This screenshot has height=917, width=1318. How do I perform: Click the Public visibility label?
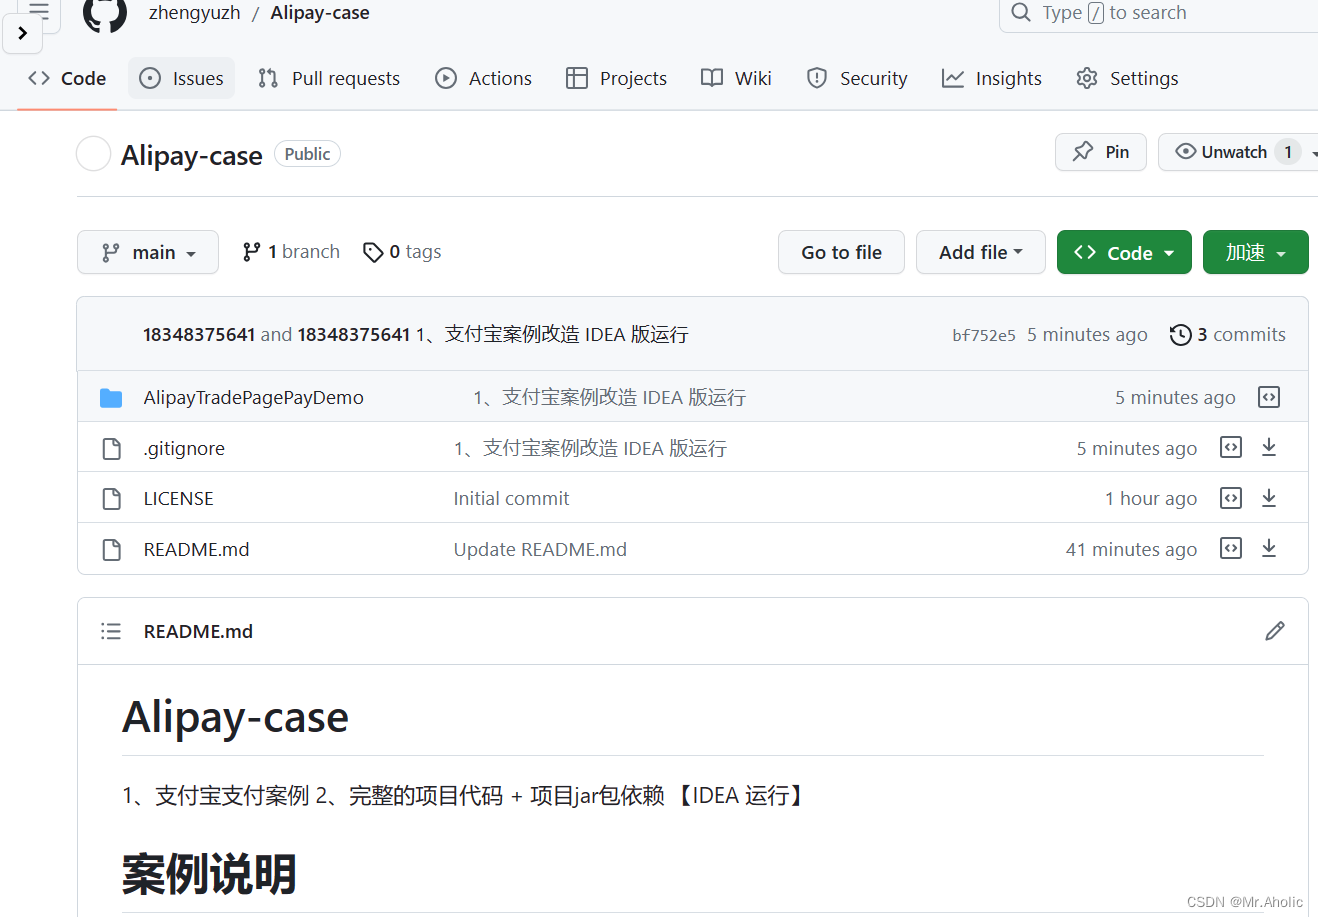coord(307,154)
